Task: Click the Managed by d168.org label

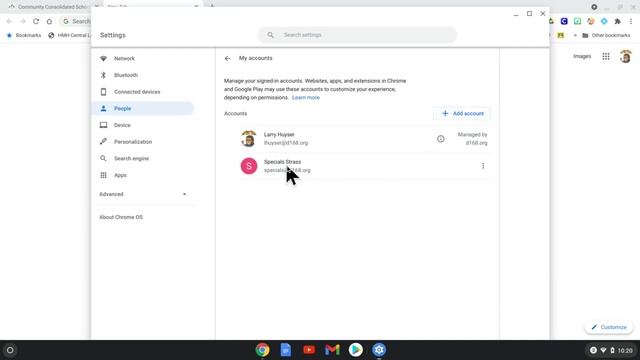Action: 472,139
